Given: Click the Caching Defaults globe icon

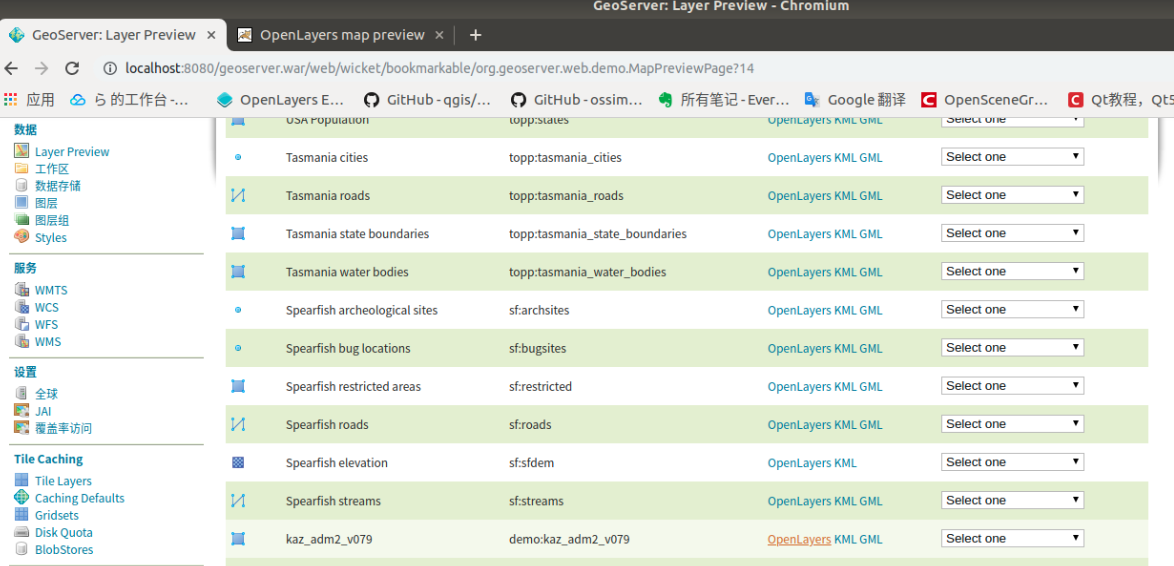Looking at the screenshot, I should click(x=21, y=498).
